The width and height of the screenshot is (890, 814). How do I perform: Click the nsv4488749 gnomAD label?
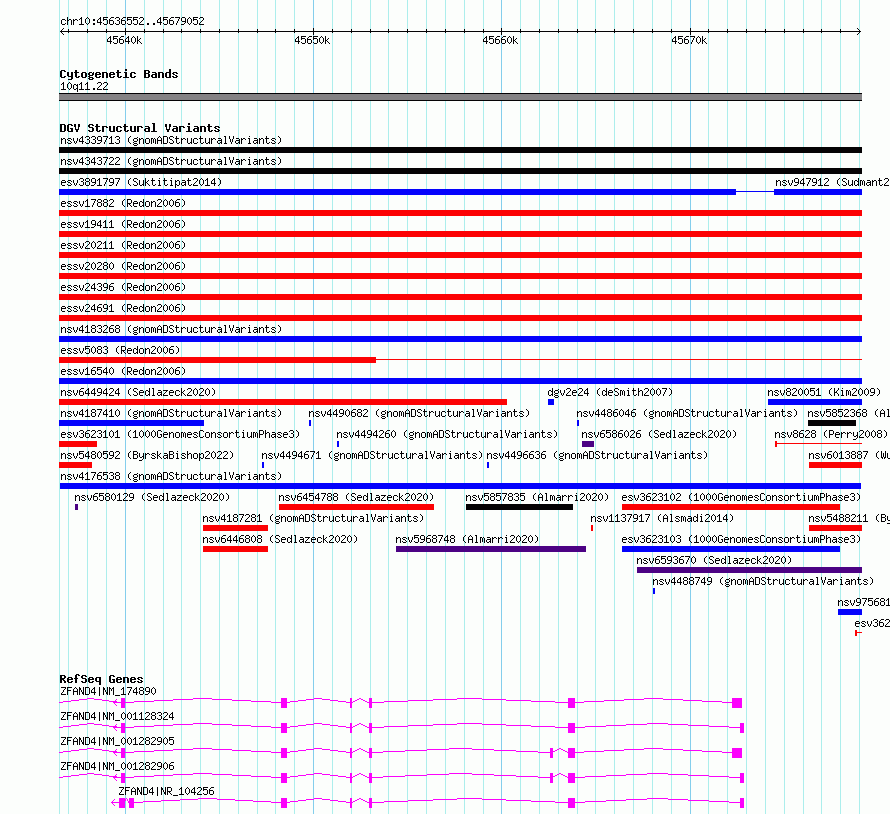point(763,581)
